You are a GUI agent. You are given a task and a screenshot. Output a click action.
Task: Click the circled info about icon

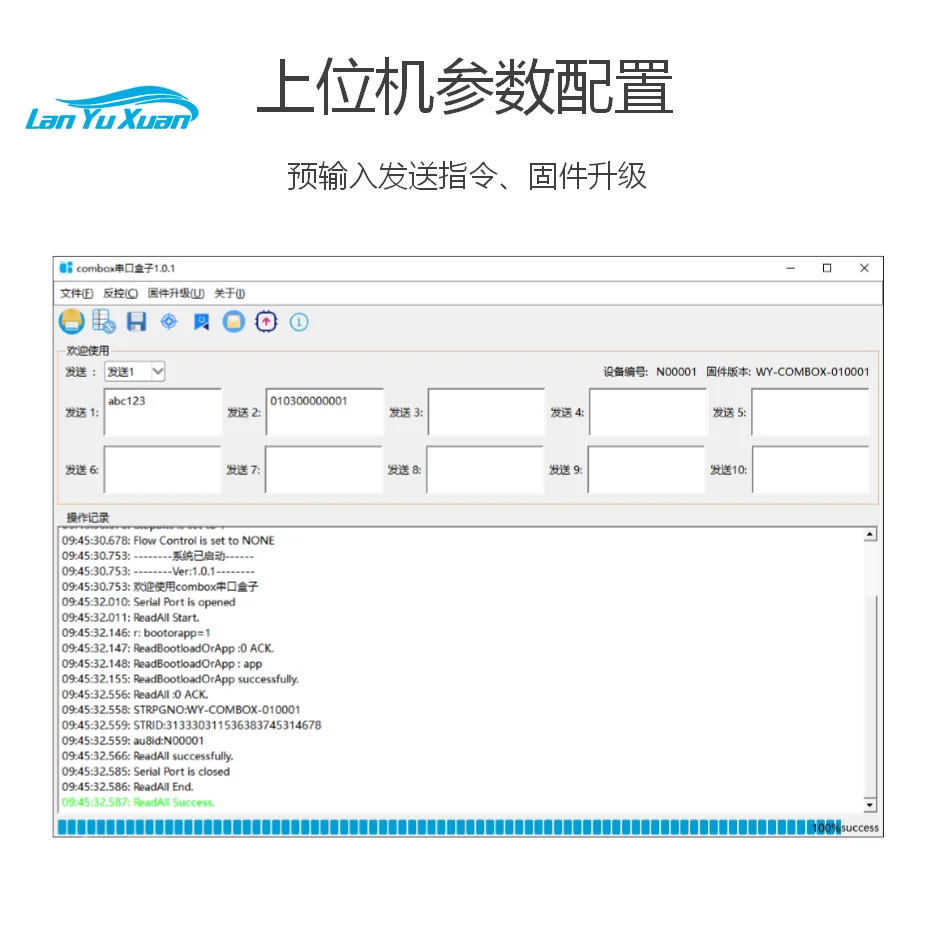299,323
